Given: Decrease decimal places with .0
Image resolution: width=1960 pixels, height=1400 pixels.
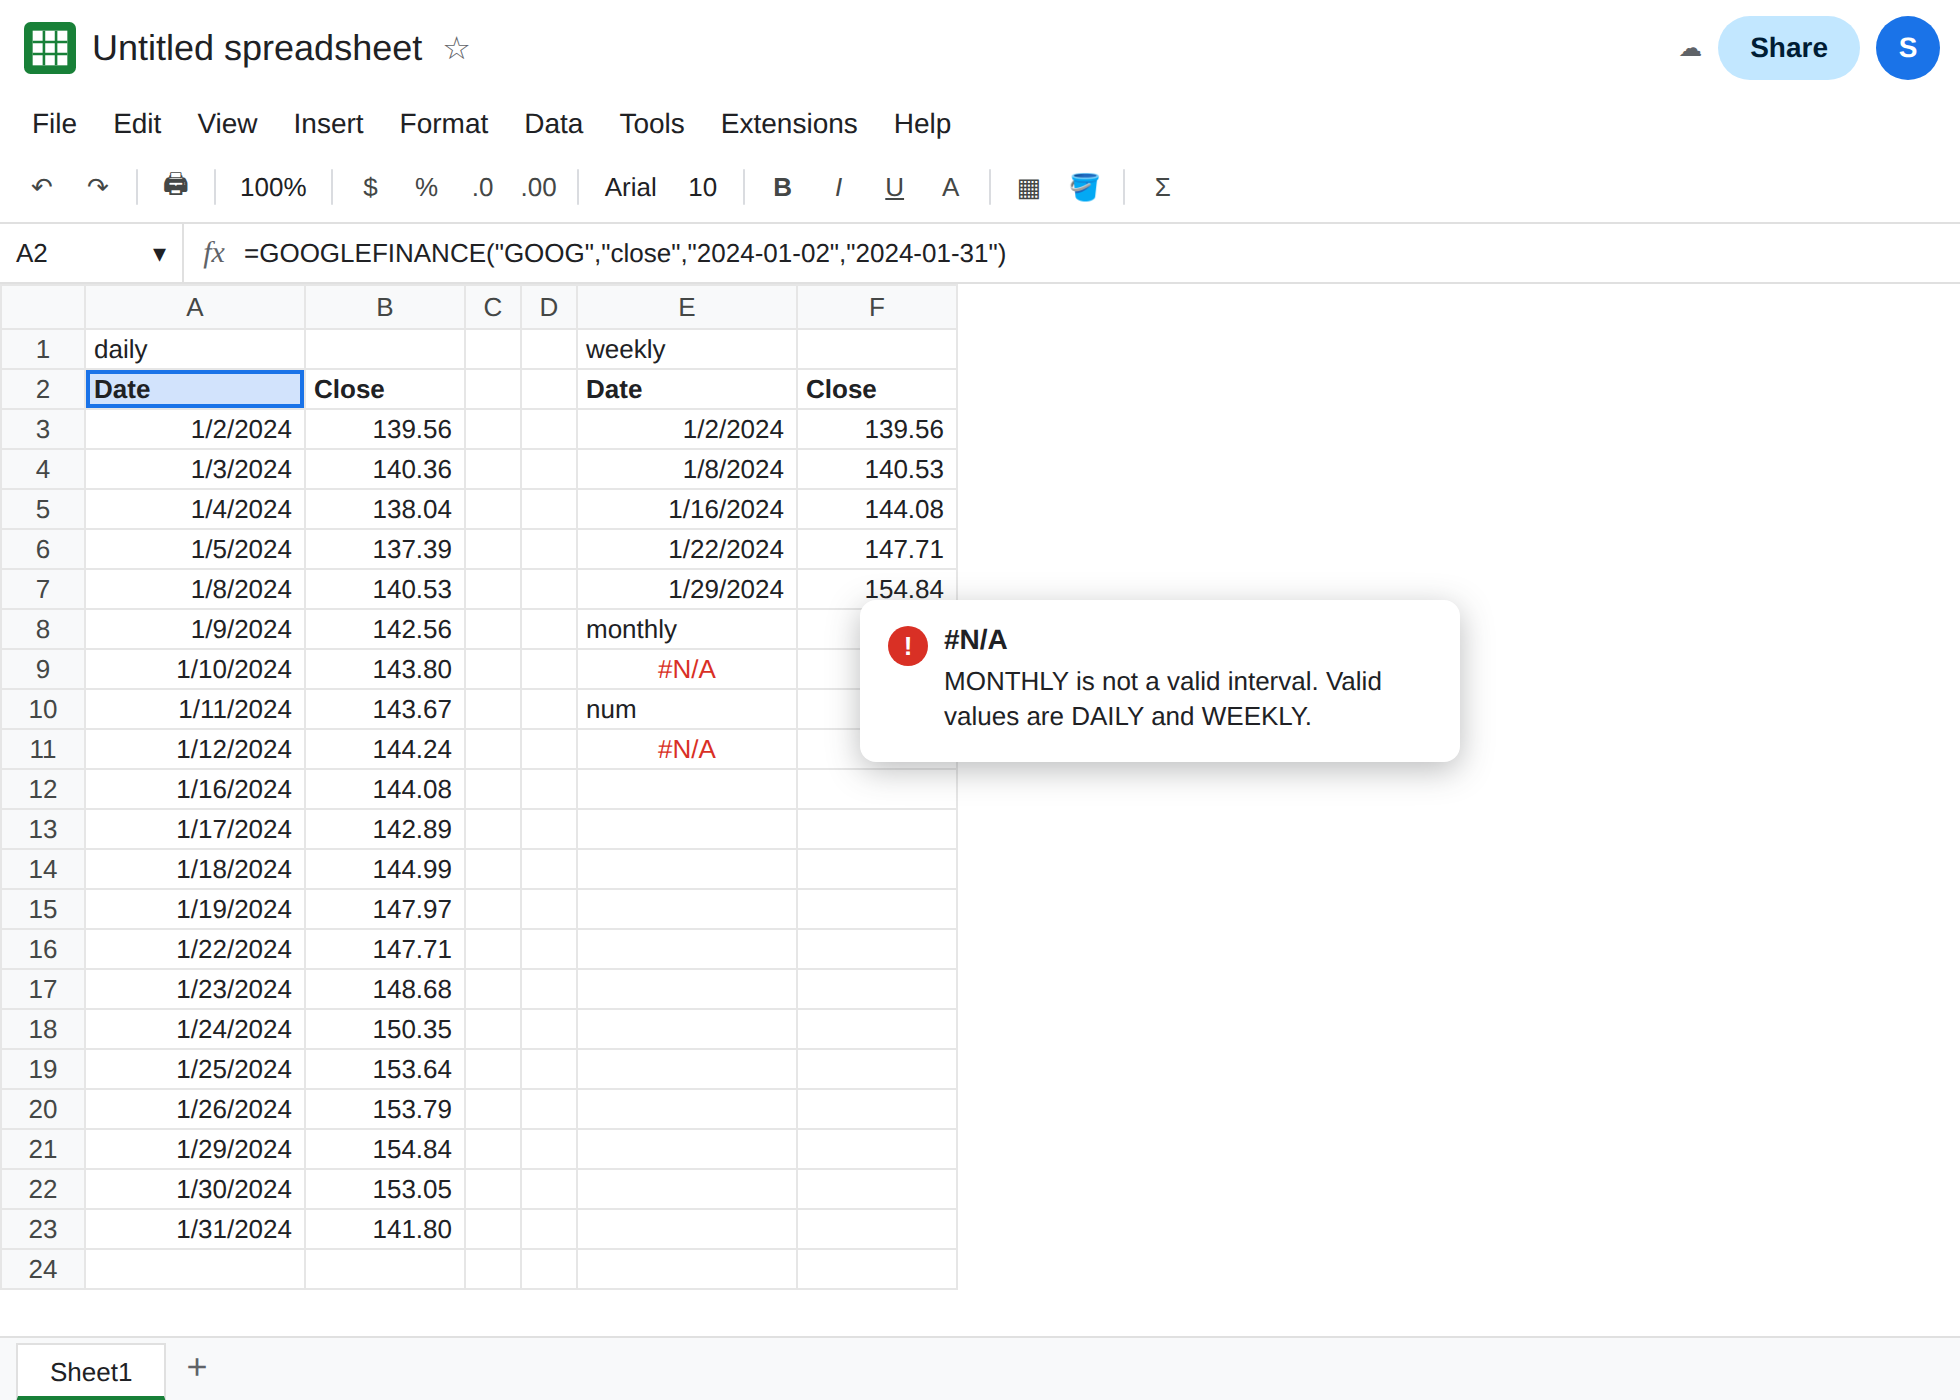Looking at the screenshot, I should tap(483, 187).
